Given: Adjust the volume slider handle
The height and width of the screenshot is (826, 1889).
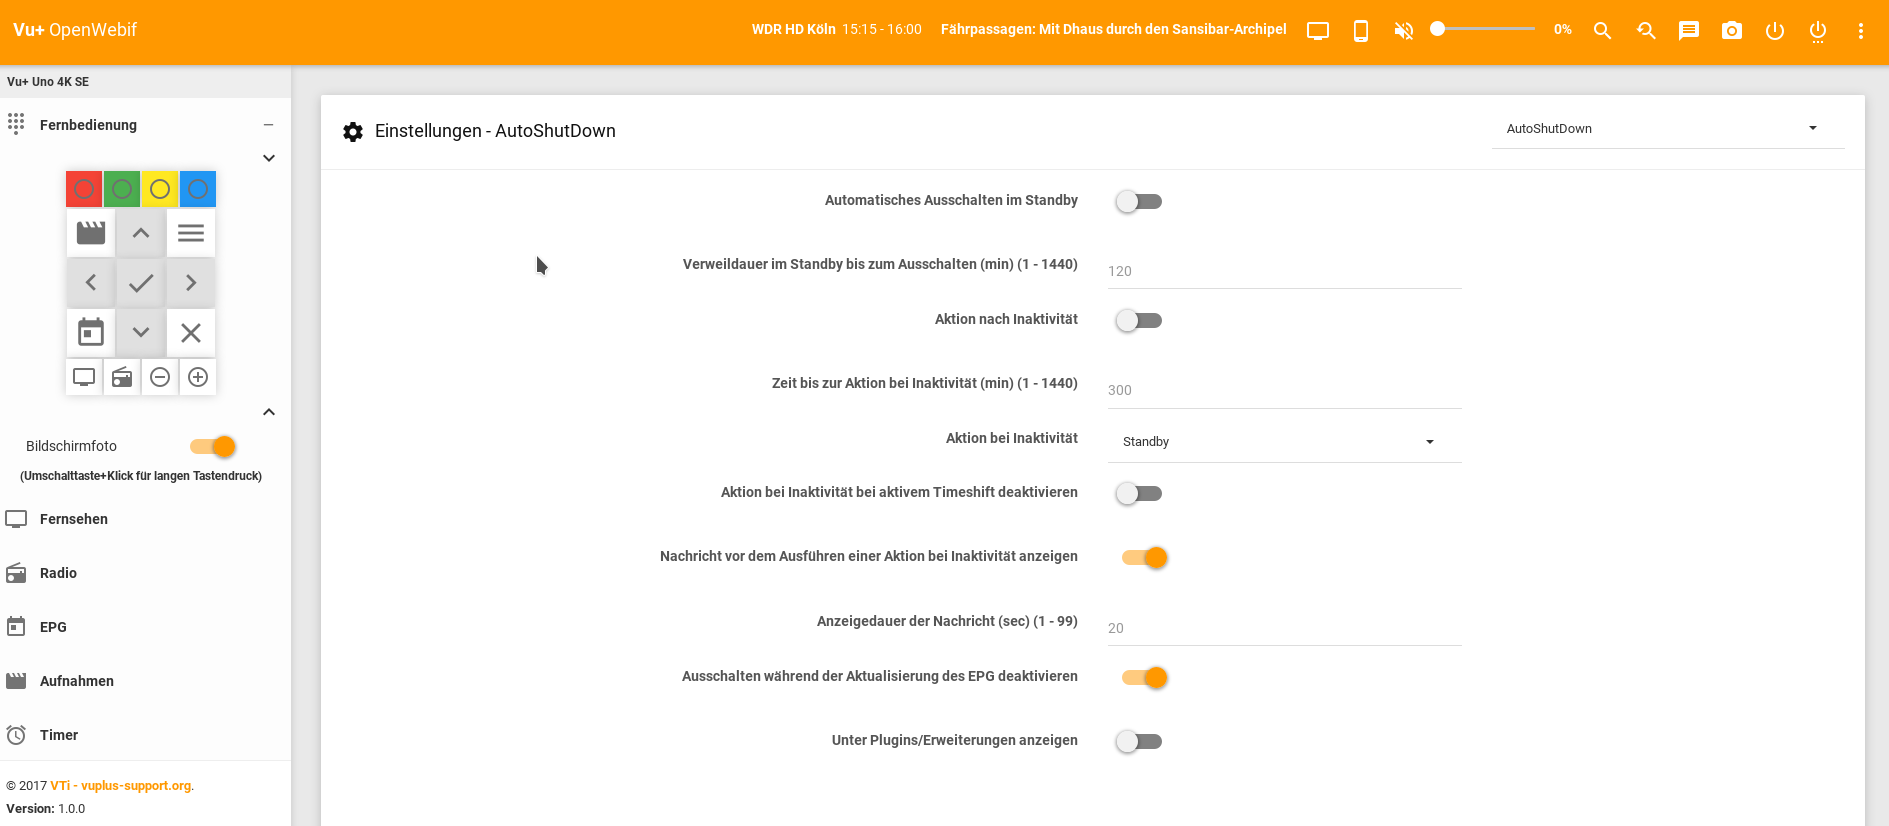Looking at the screenshot, I should tap(1438, 29).
